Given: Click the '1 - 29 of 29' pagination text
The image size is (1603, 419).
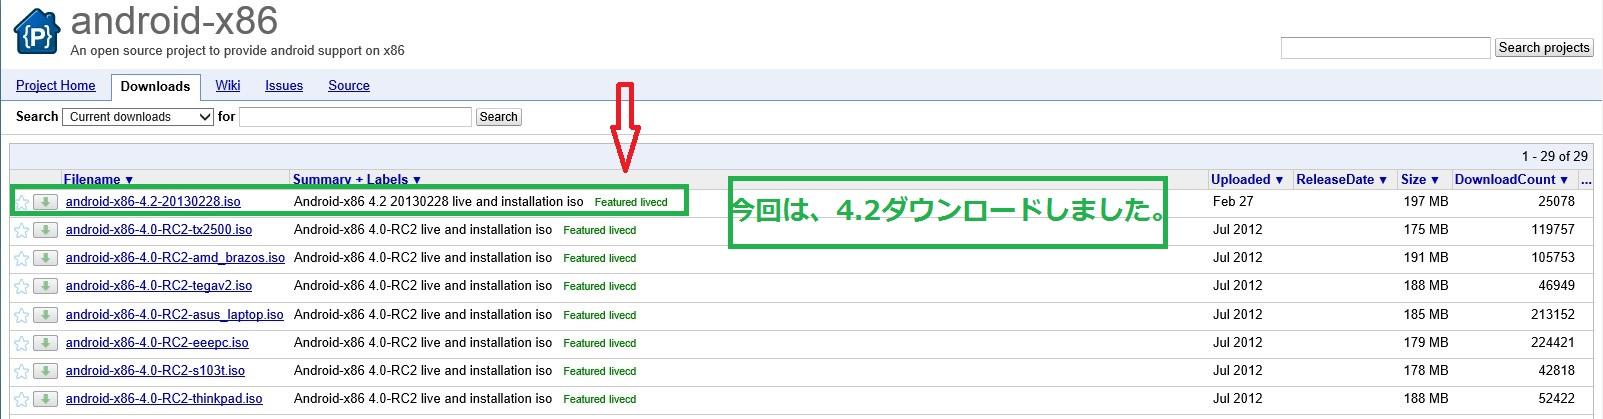Looking at the screenshot, I should click(x=1555, y=157).
